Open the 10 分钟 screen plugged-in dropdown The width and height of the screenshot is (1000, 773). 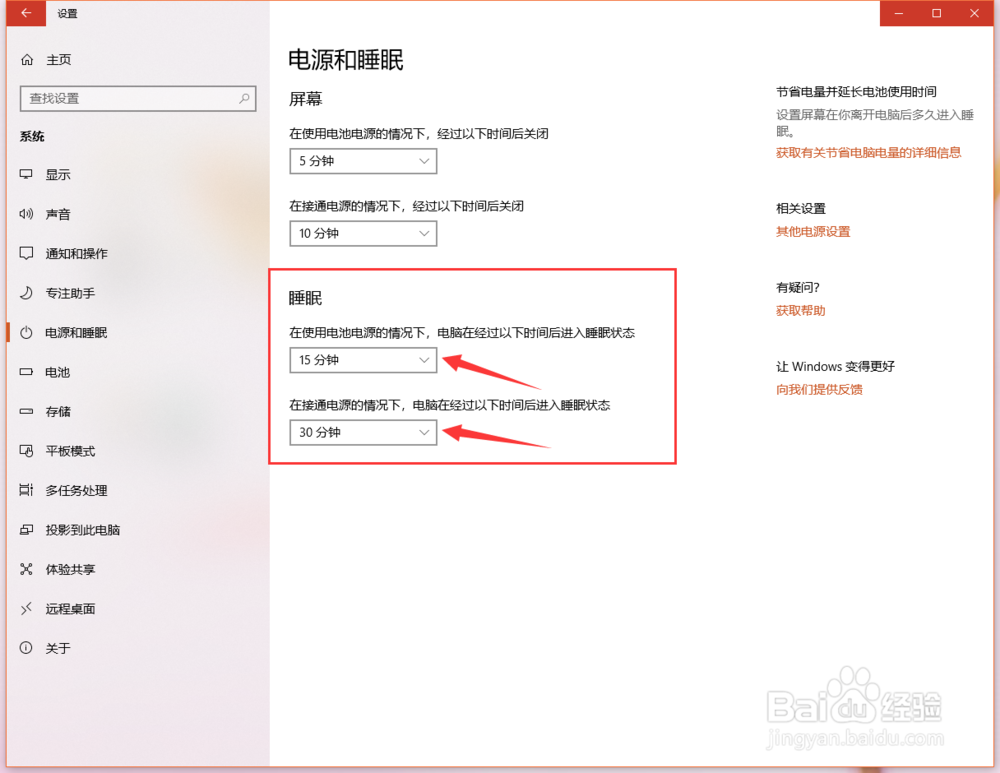pyautogui.click(x=363, y=233)
